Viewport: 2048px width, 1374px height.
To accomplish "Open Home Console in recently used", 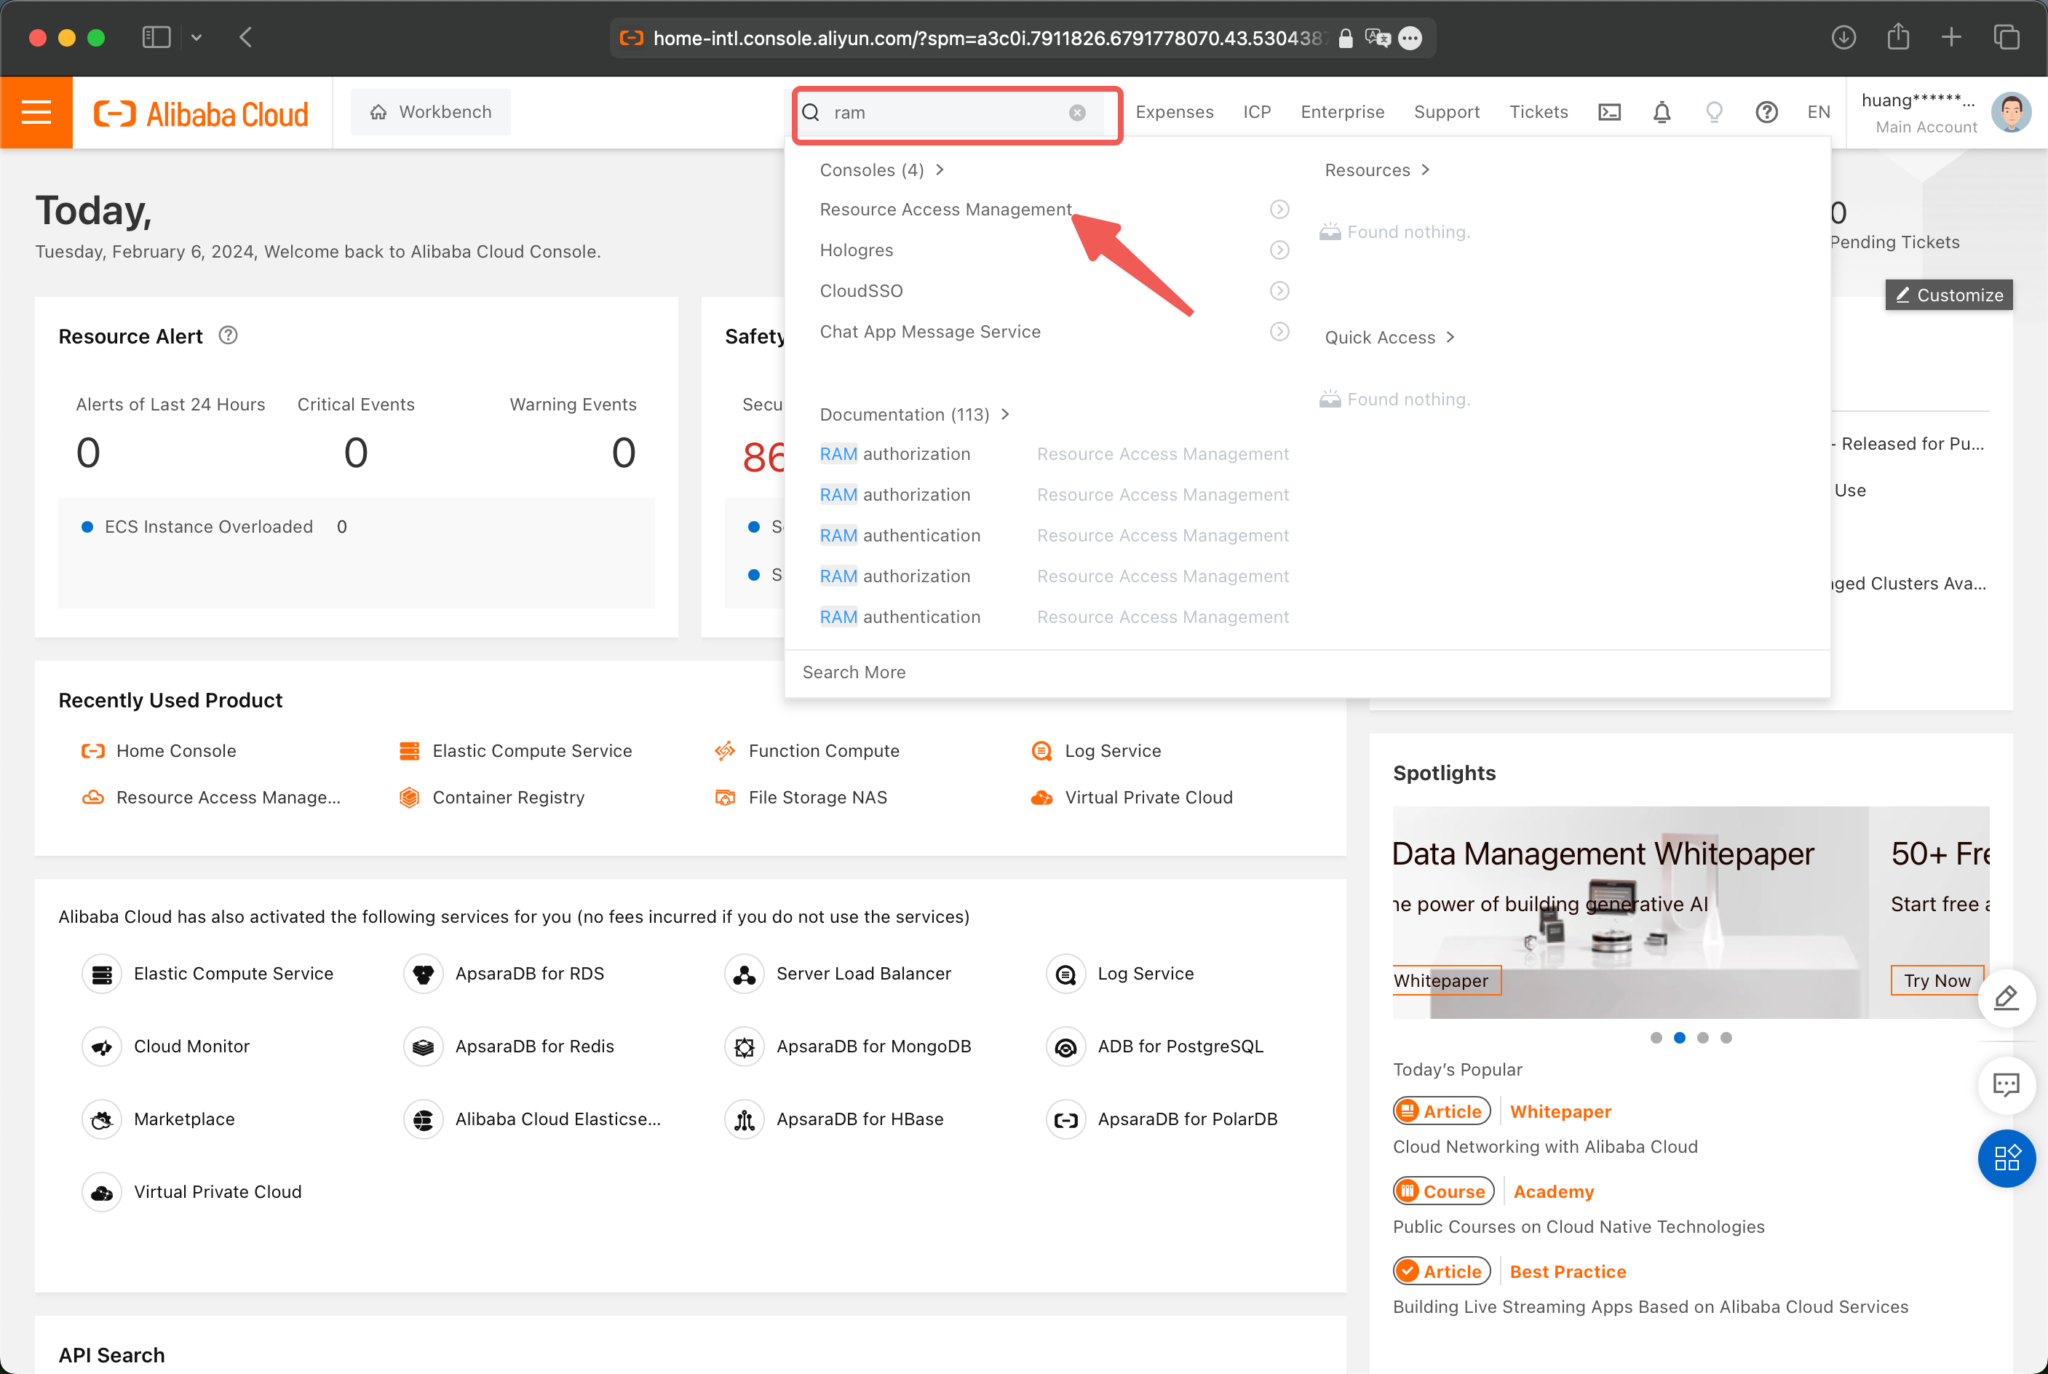I will 159,750.
